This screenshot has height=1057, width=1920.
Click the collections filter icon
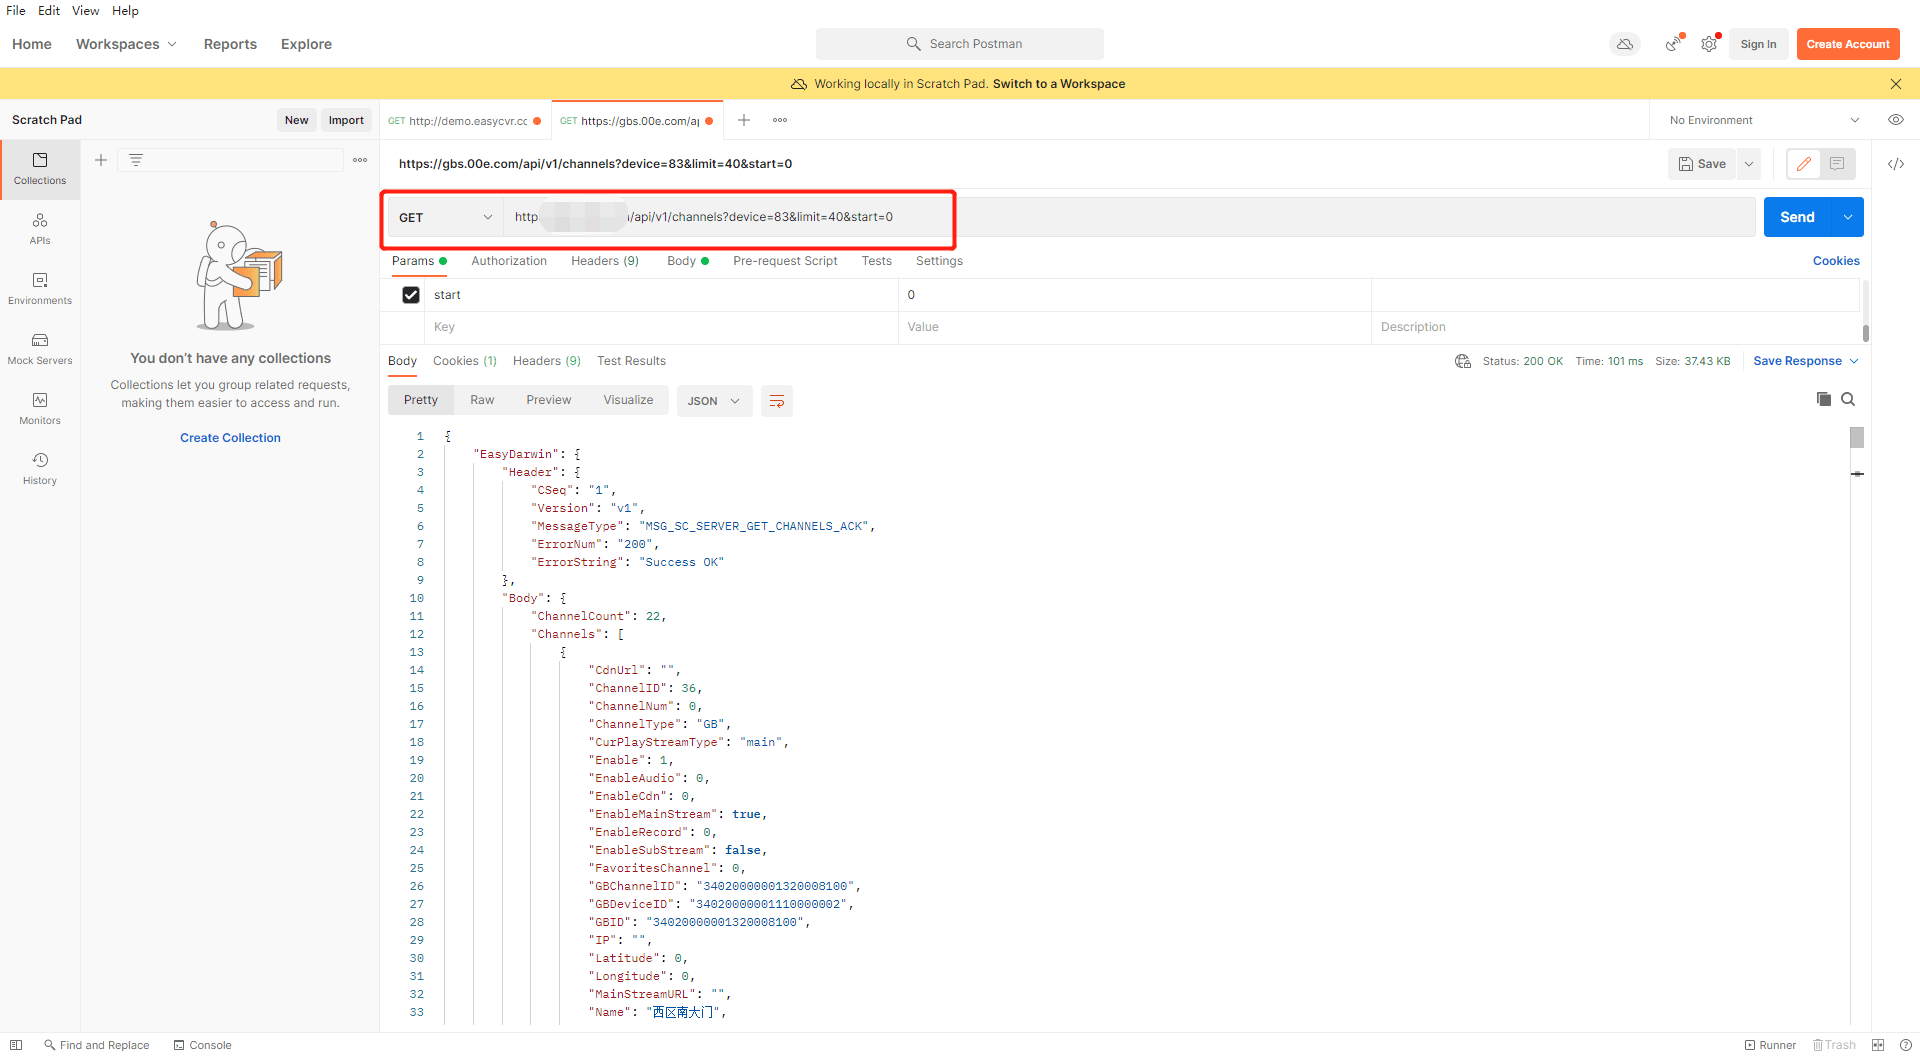[x=136, y=160]
